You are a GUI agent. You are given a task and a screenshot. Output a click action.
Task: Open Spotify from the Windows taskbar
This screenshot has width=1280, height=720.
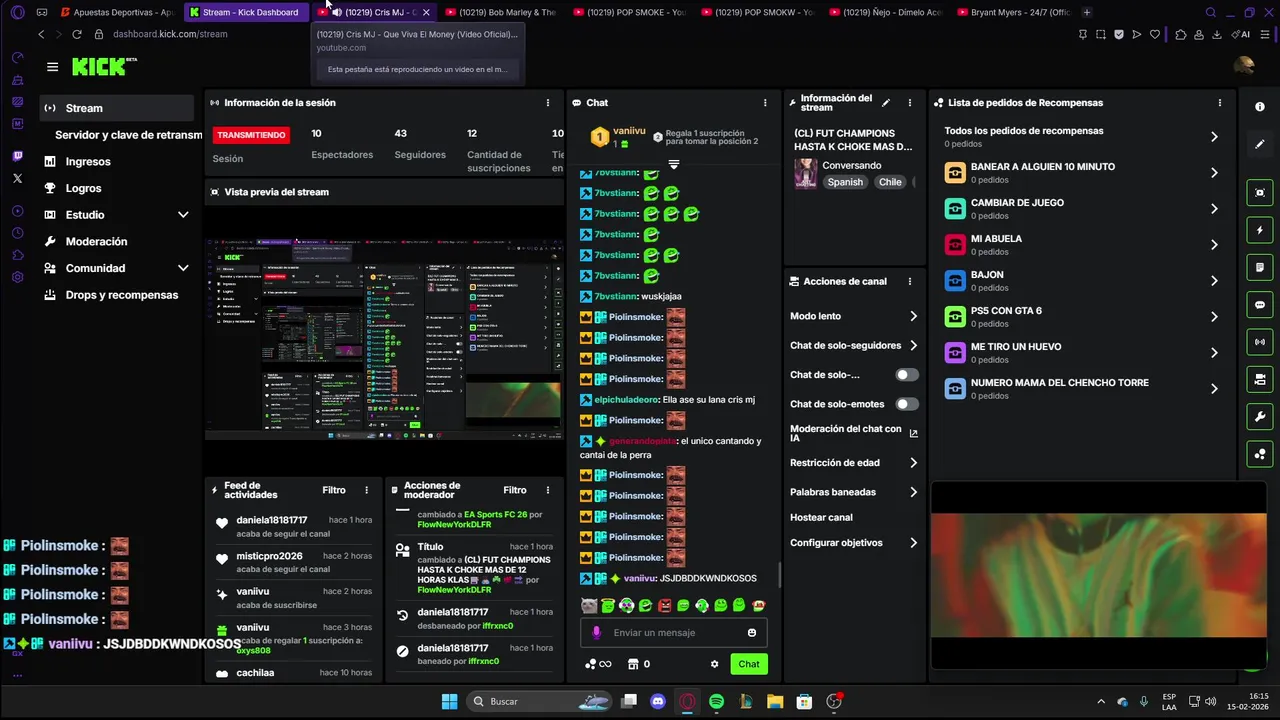[x=716, y=702]
